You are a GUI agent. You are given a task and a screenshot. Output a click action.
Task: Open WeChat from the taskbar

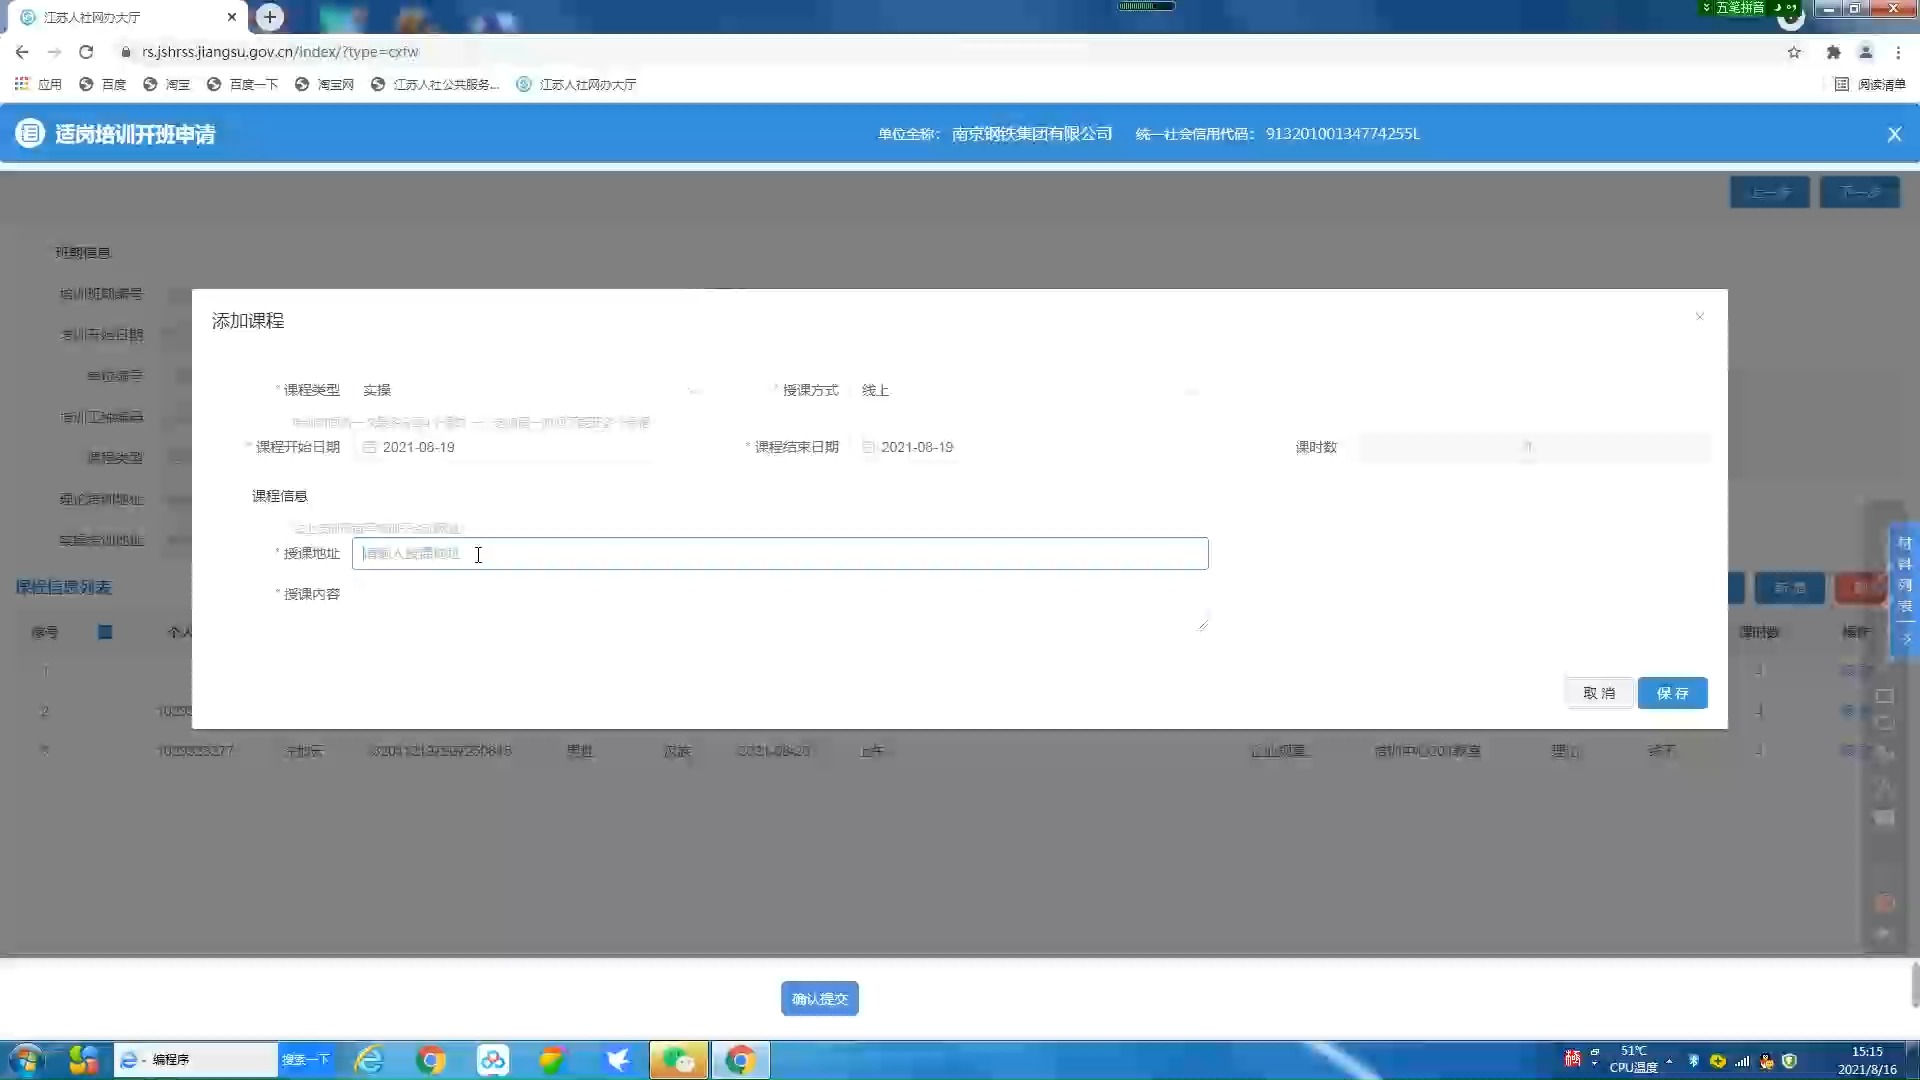point(678,1059)
